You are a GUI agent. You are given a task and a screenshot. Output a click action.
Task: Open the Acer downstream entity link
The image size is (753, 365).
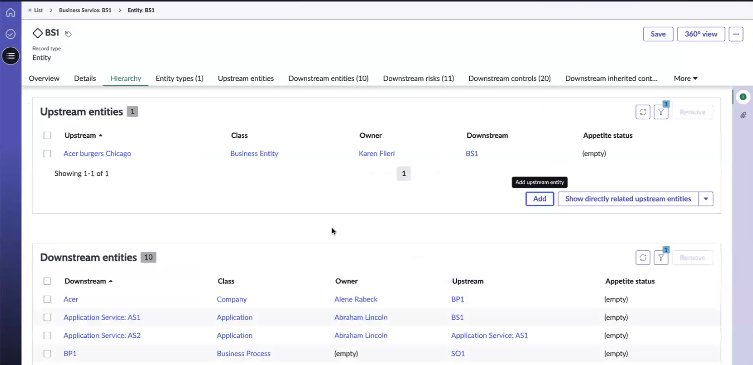point(71,299)
